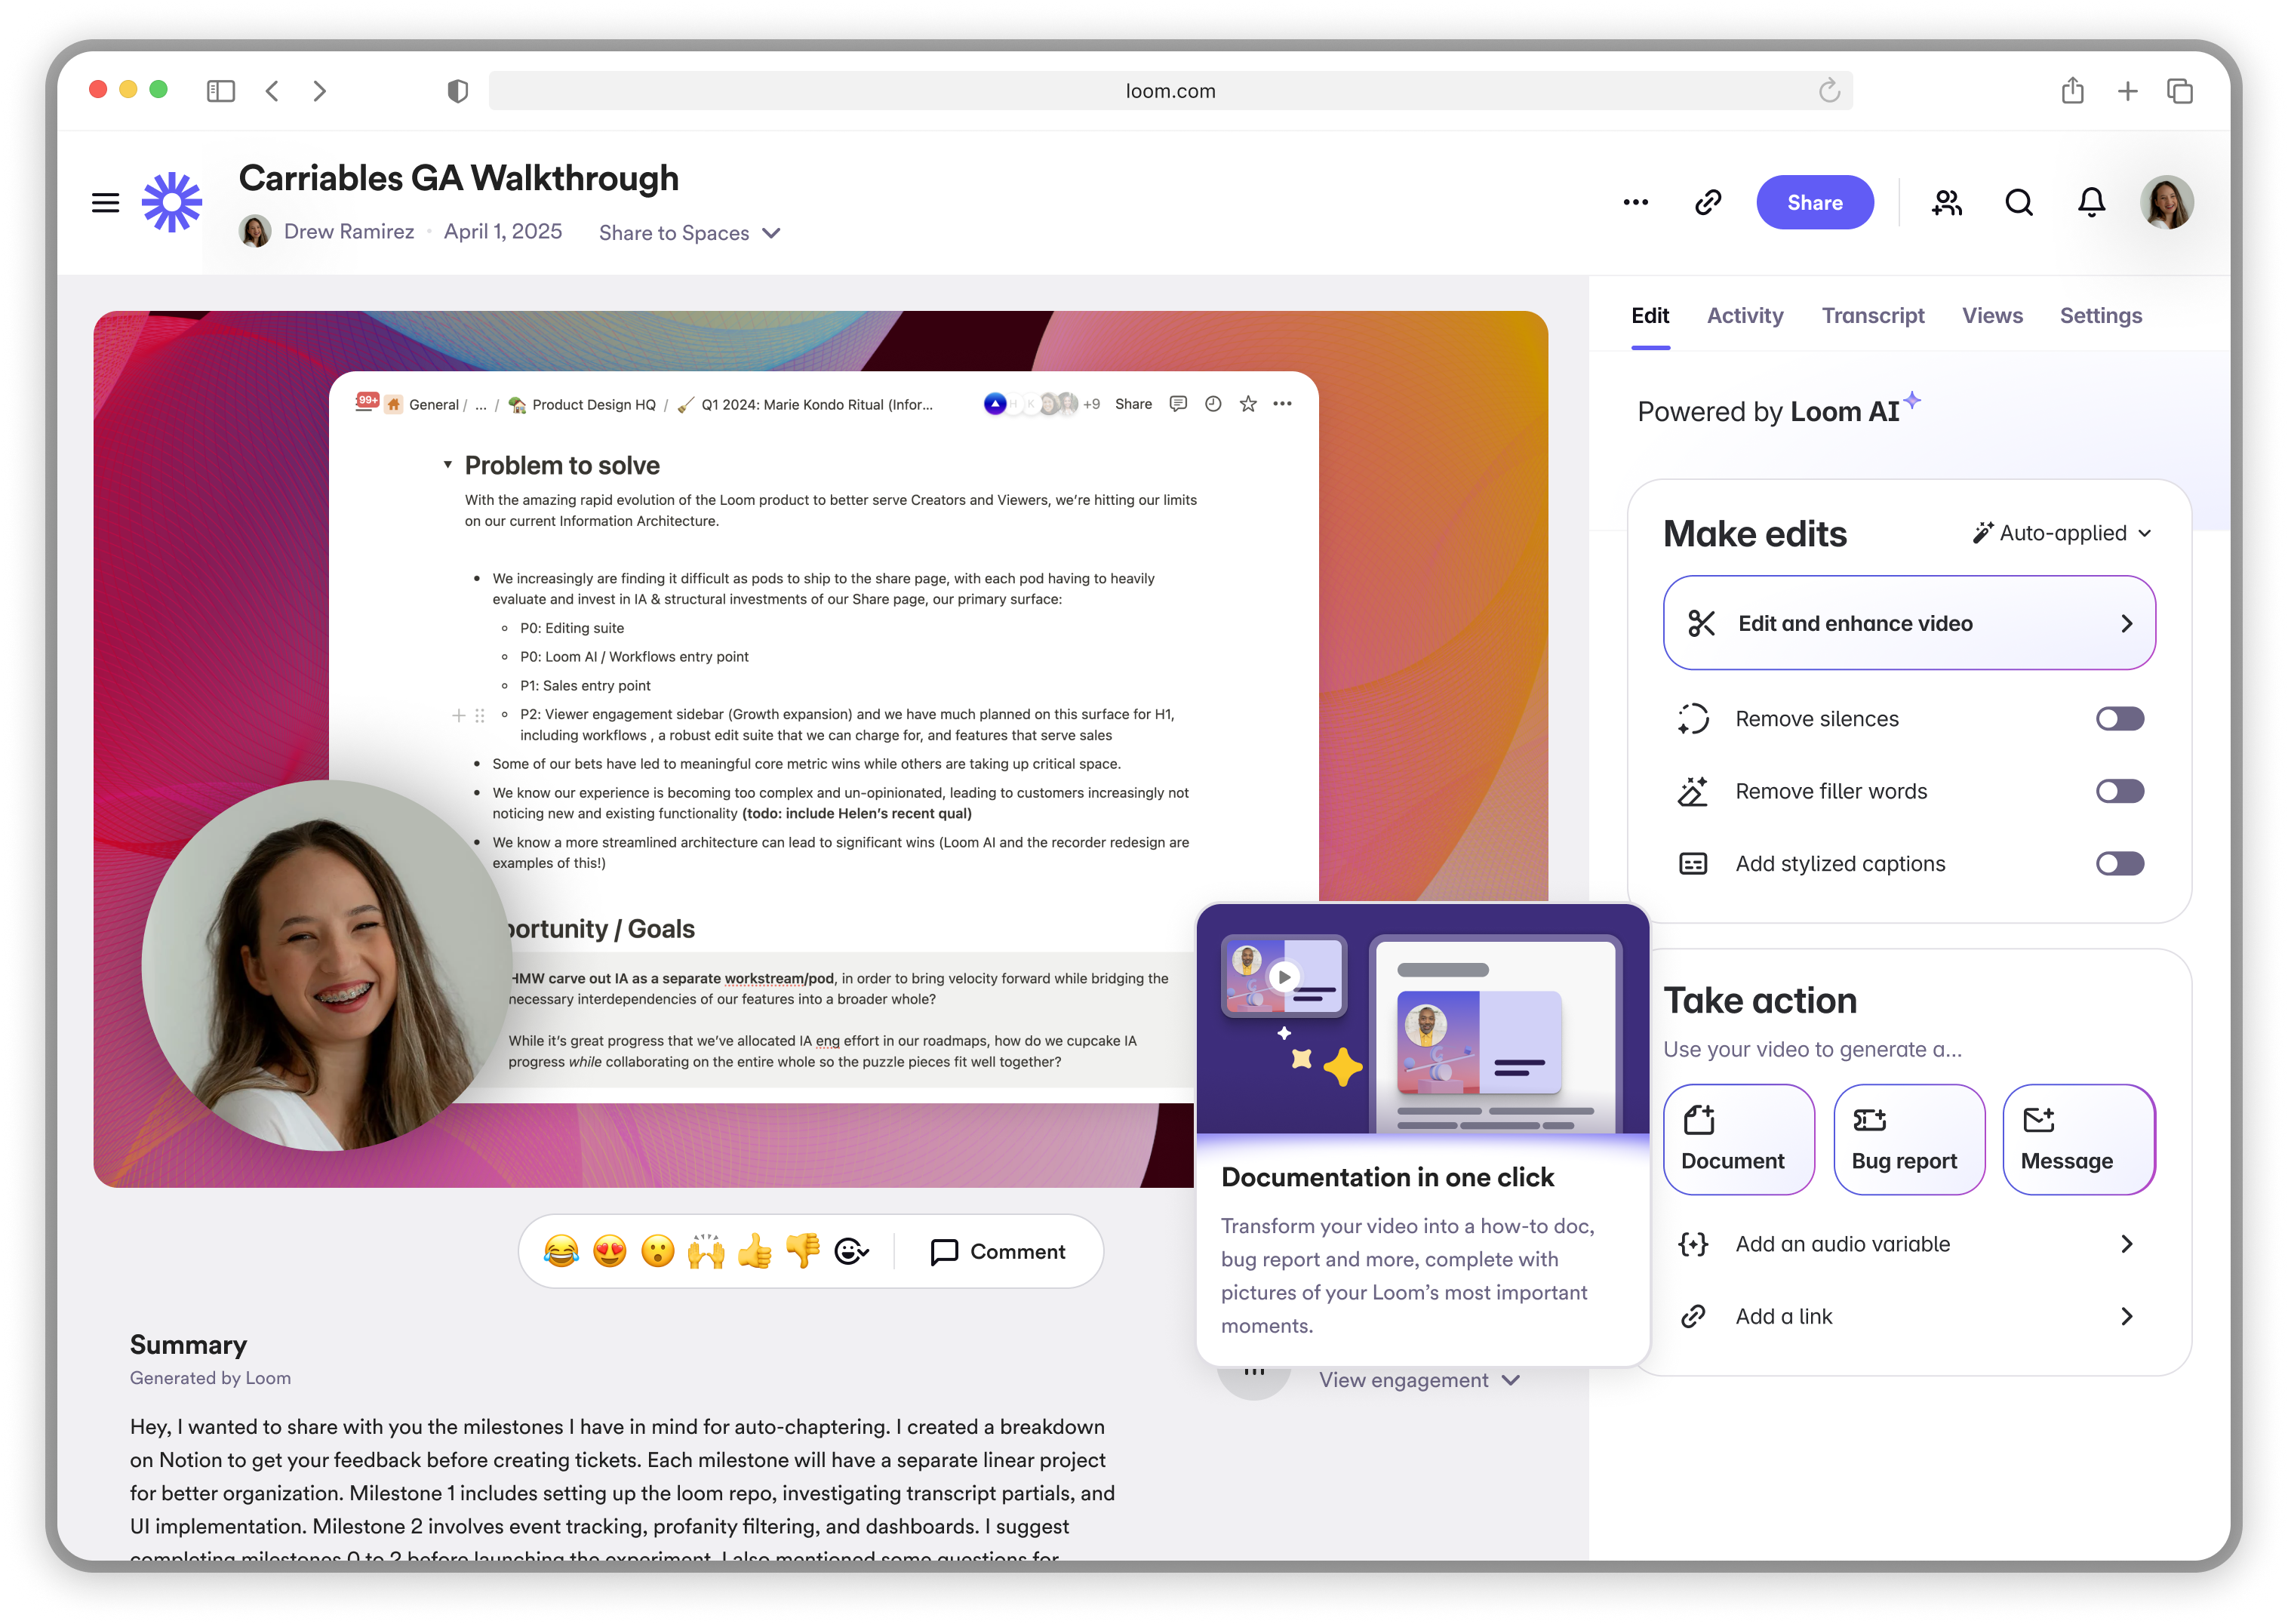Expand the Share to Spaces dropdown

[689, 233]
